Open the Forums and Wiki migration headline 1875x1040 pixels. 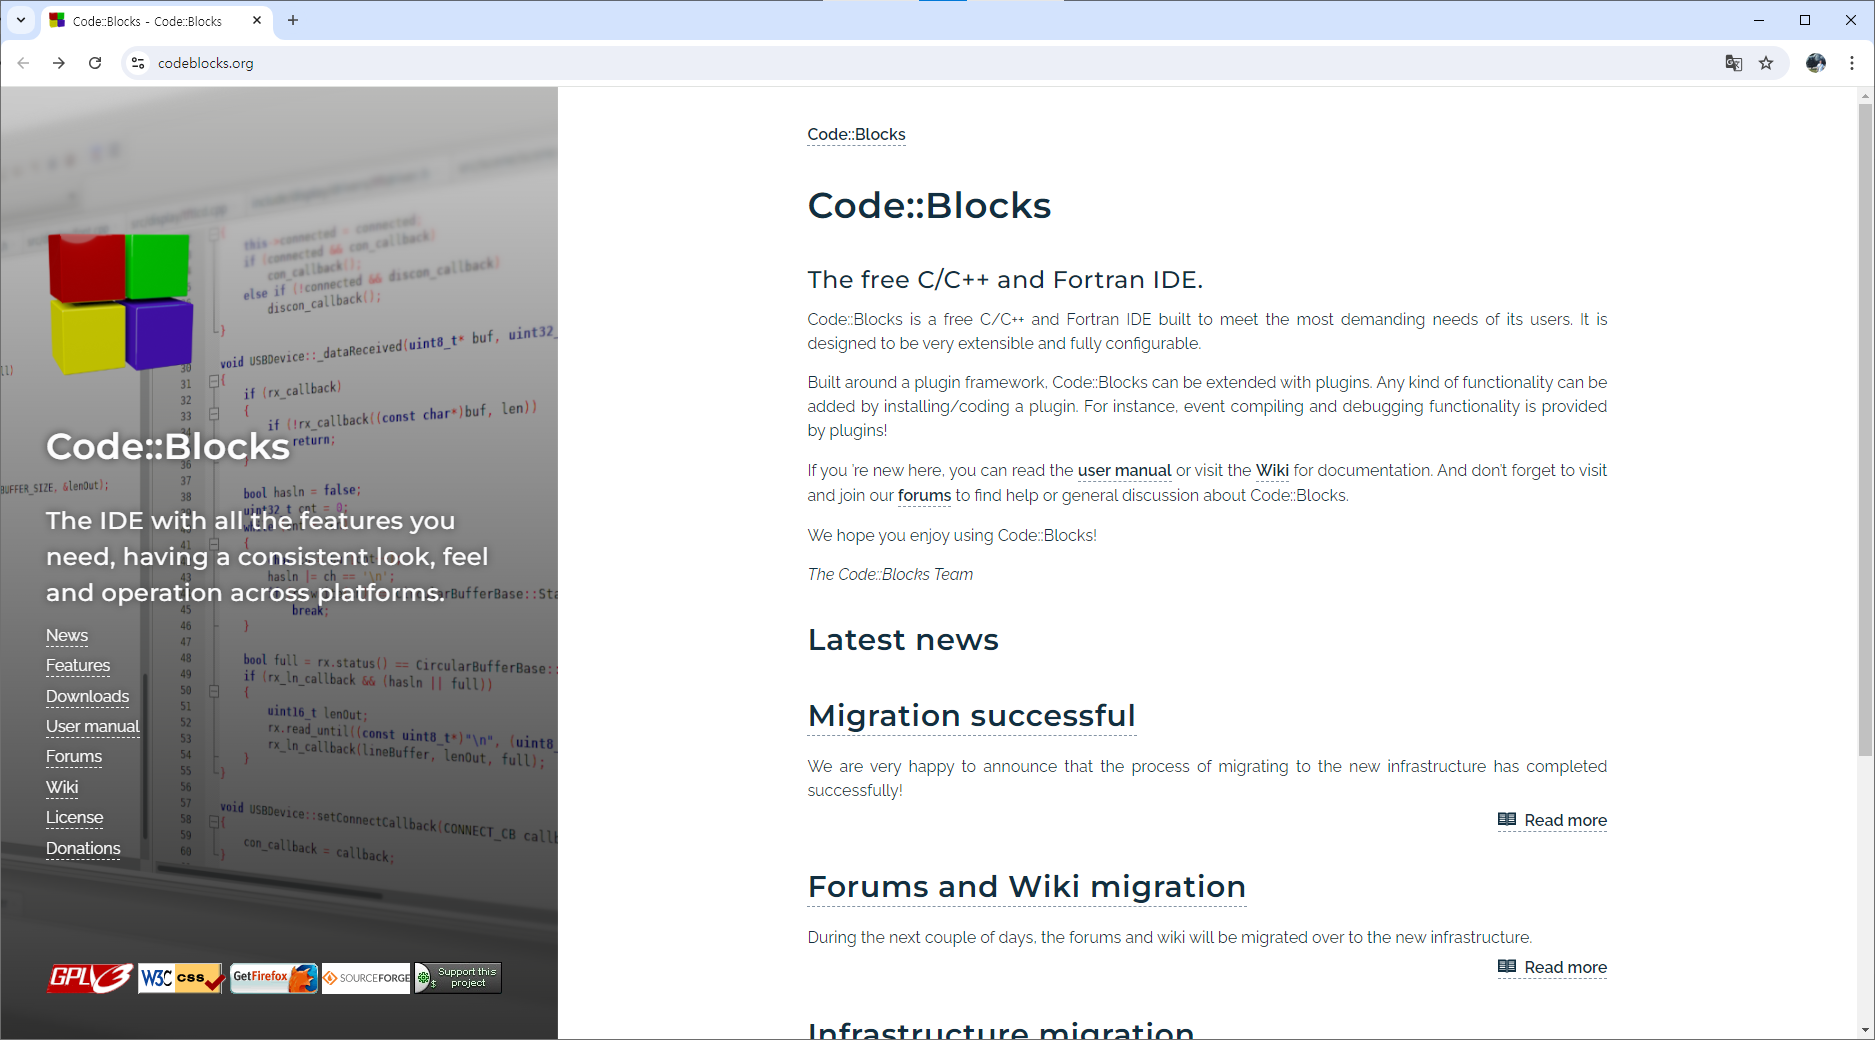[1027, 887]
